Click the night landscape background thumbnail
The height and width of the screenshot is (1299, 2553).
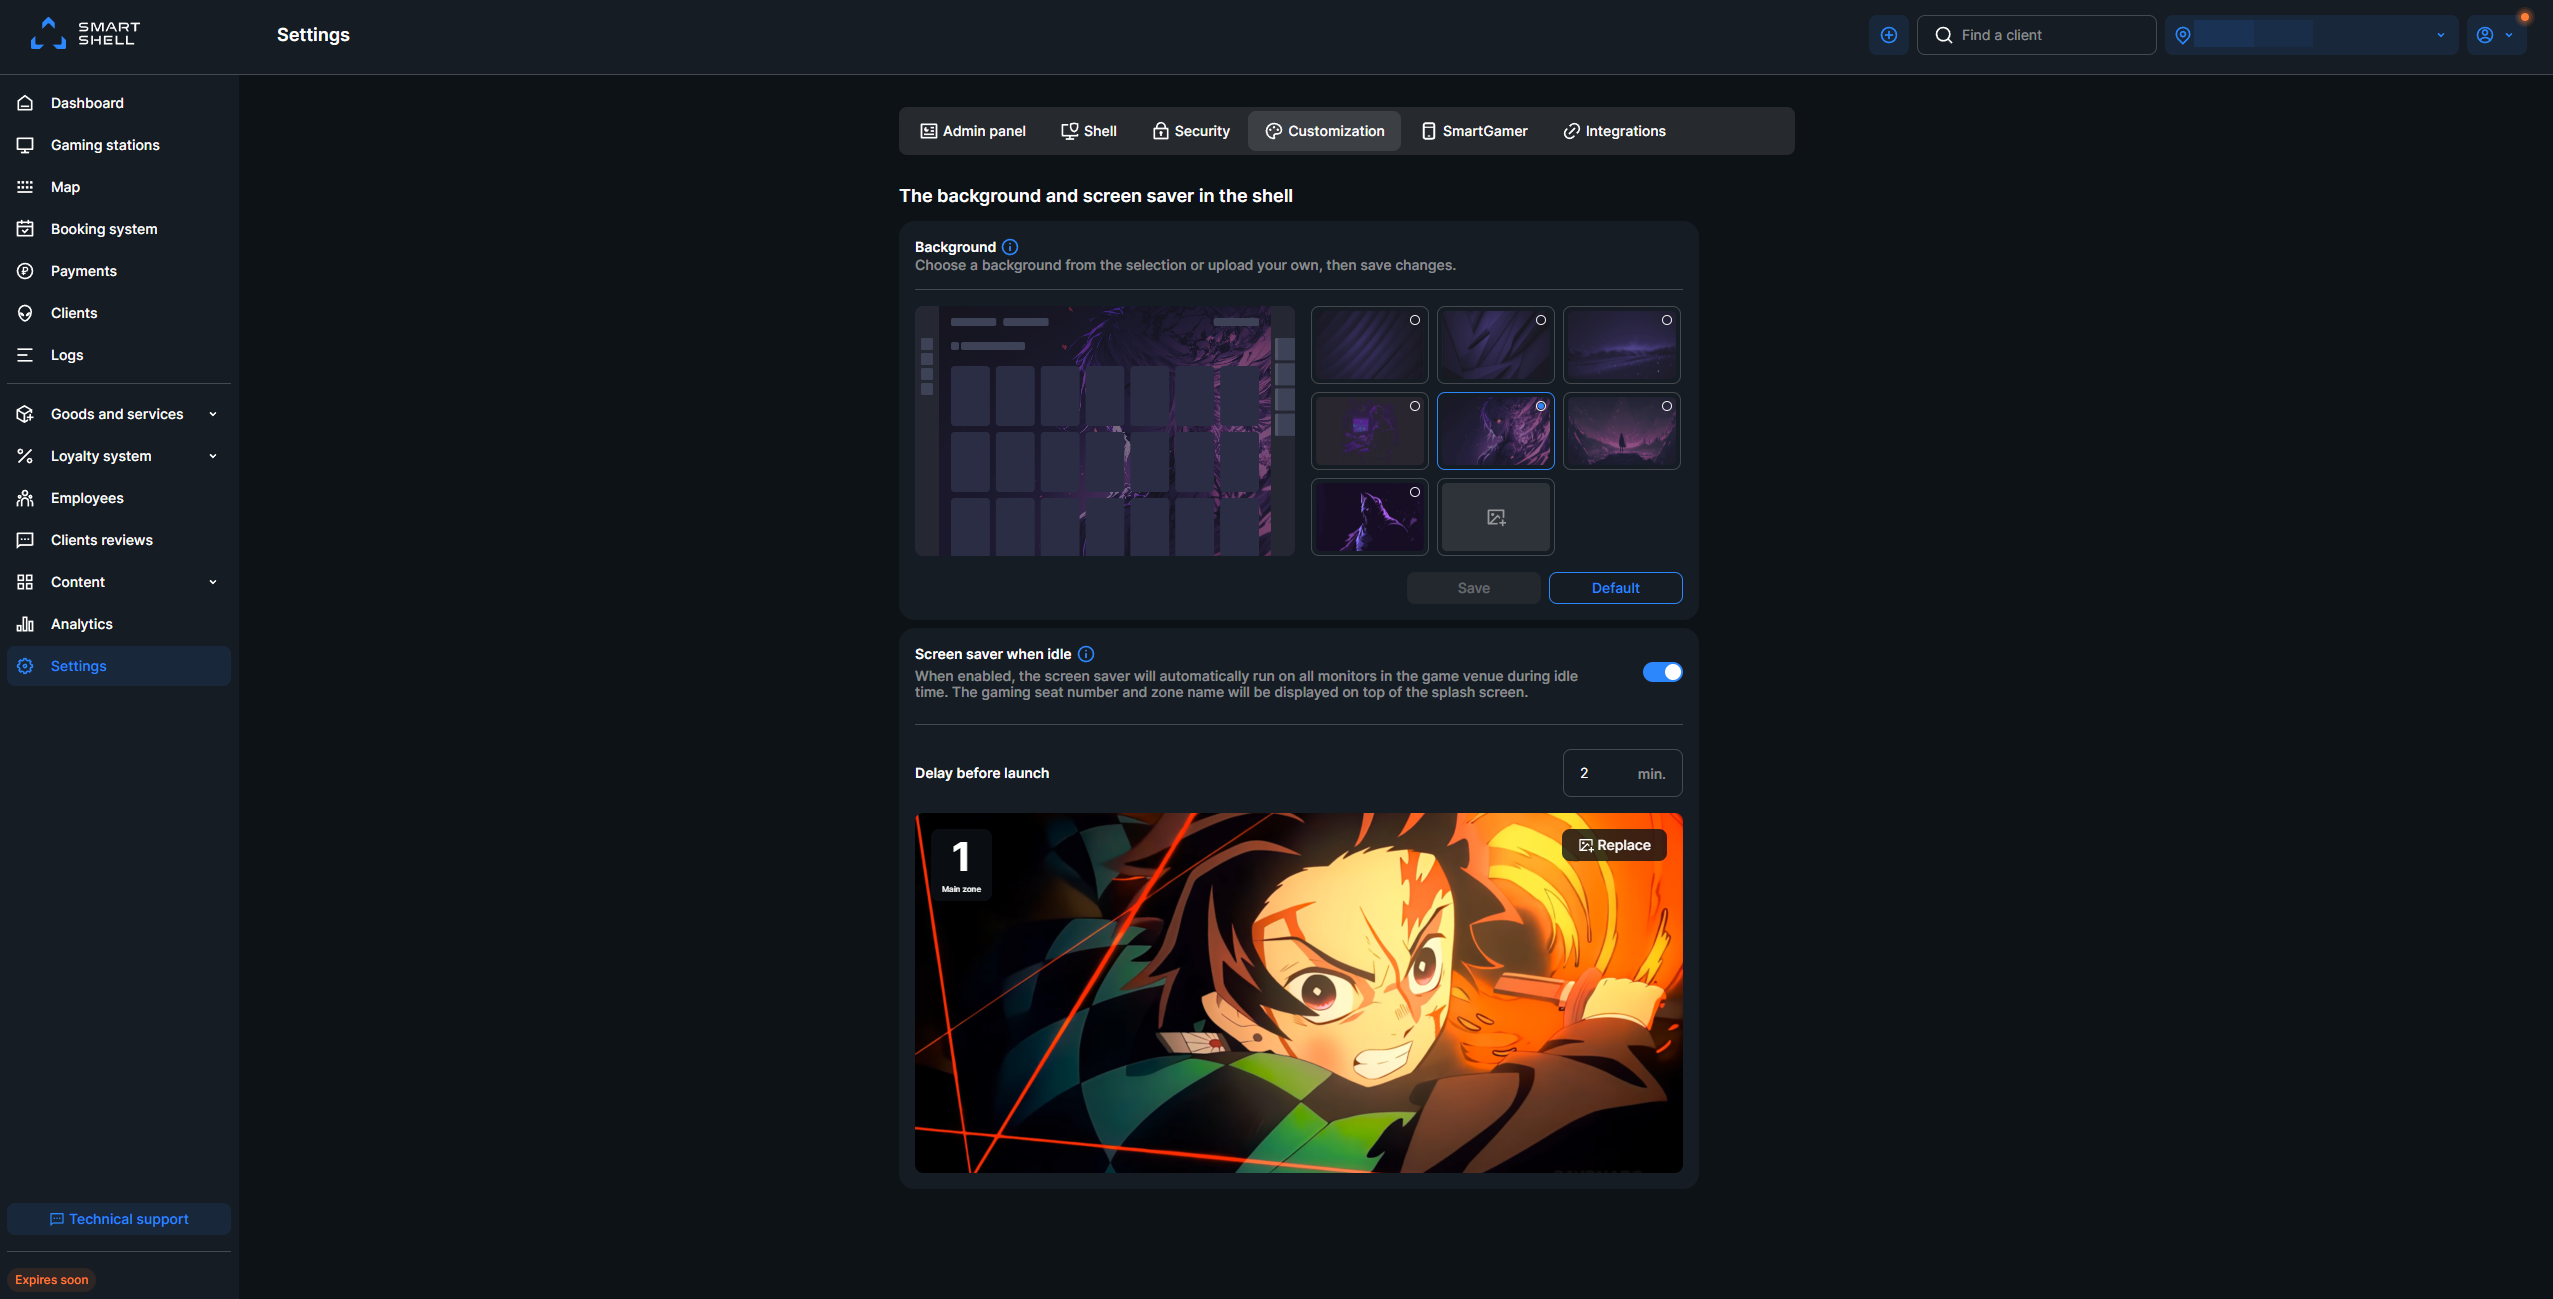(1621, 345)
